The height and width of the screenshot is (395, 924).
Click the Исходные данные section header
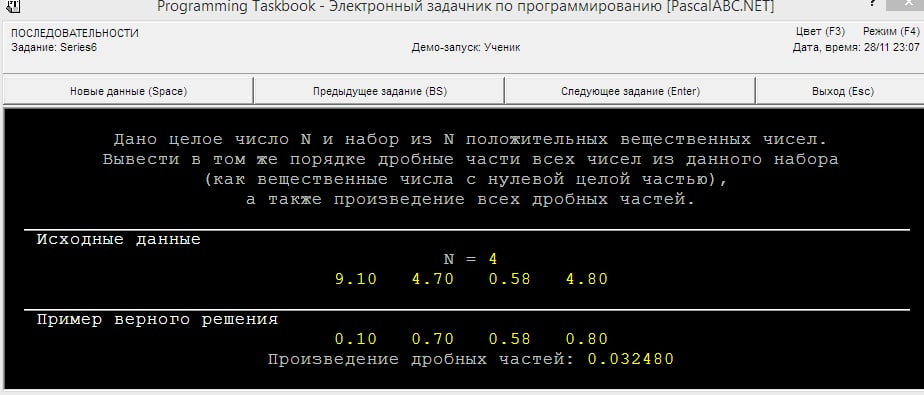point(118,239)
